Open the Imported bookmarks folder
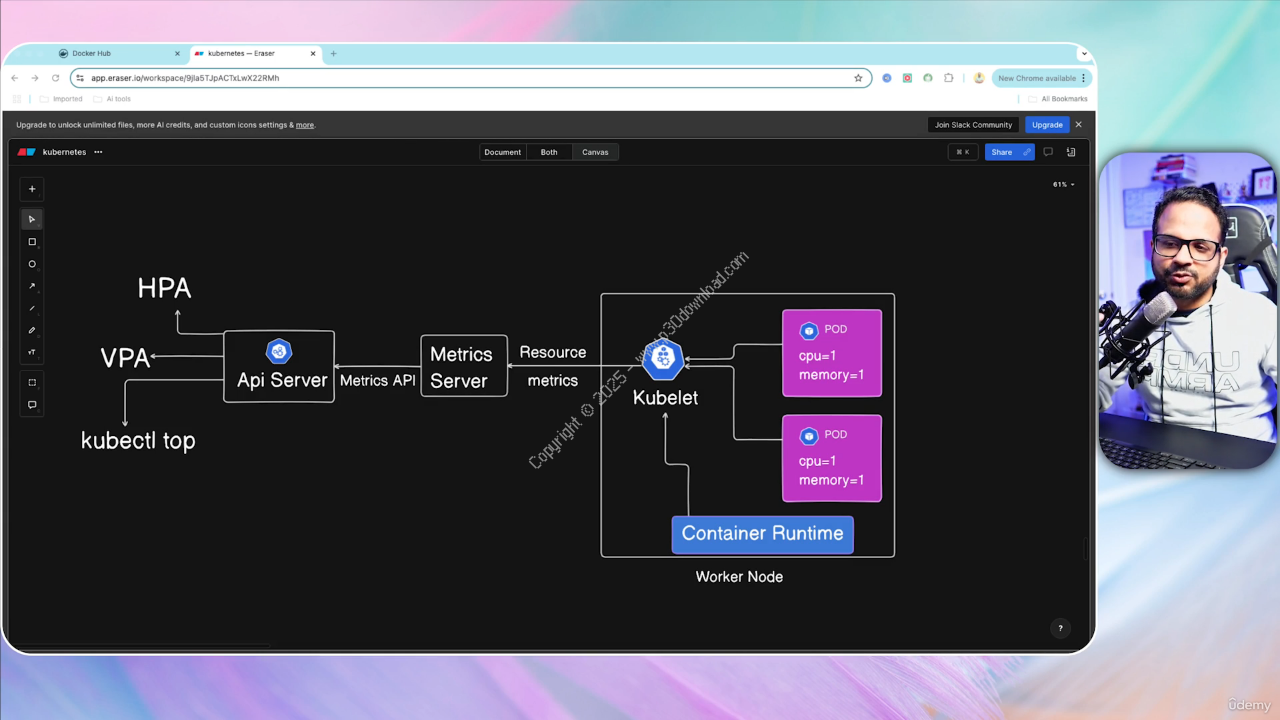1280x720 pixels. point(61,99)
